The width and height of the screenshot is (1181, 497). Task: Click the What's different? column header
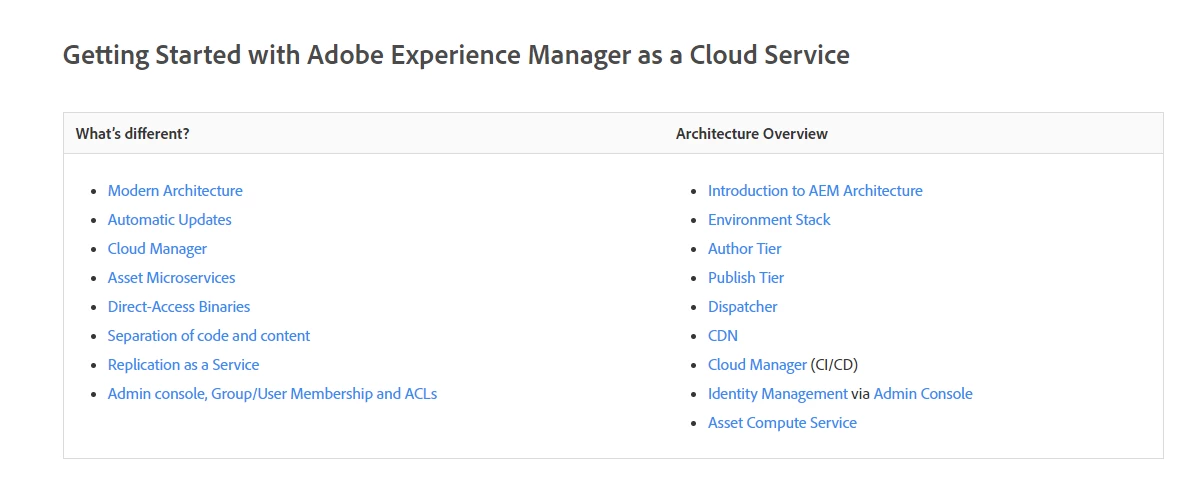132,134
